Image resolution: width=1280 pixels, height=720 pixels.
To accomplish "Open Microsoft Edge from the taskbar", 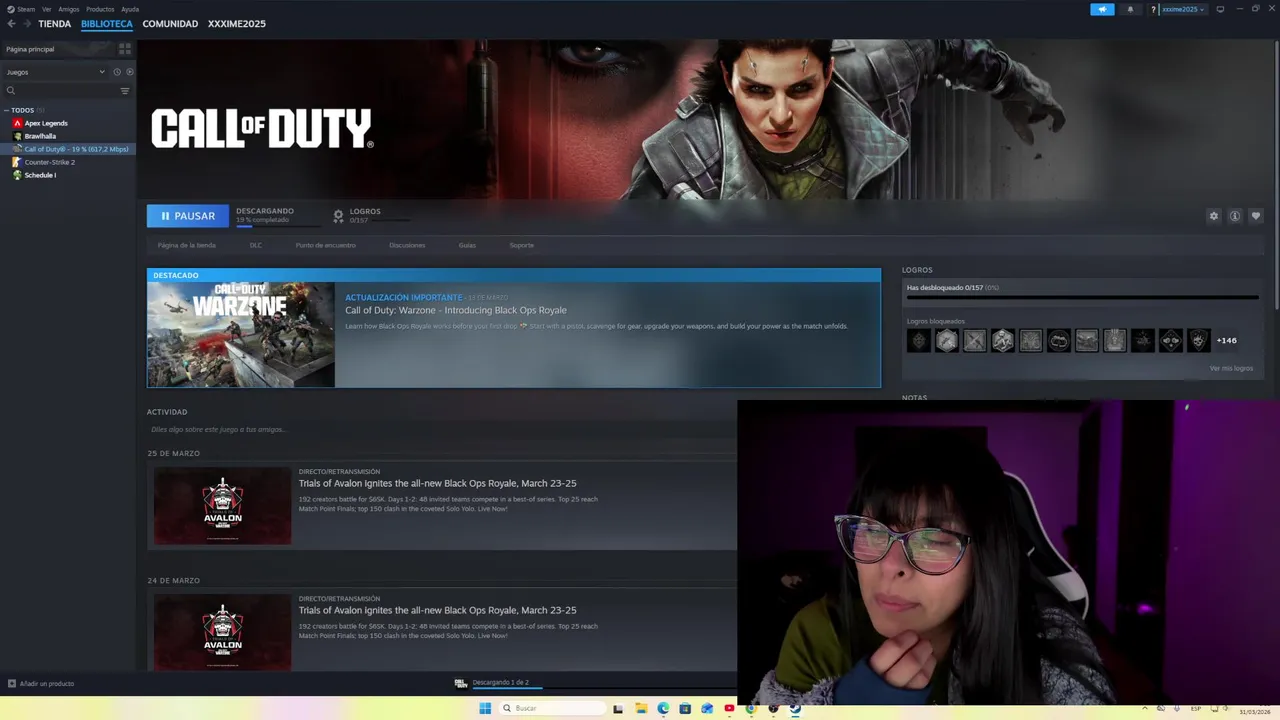I will 663,708.
